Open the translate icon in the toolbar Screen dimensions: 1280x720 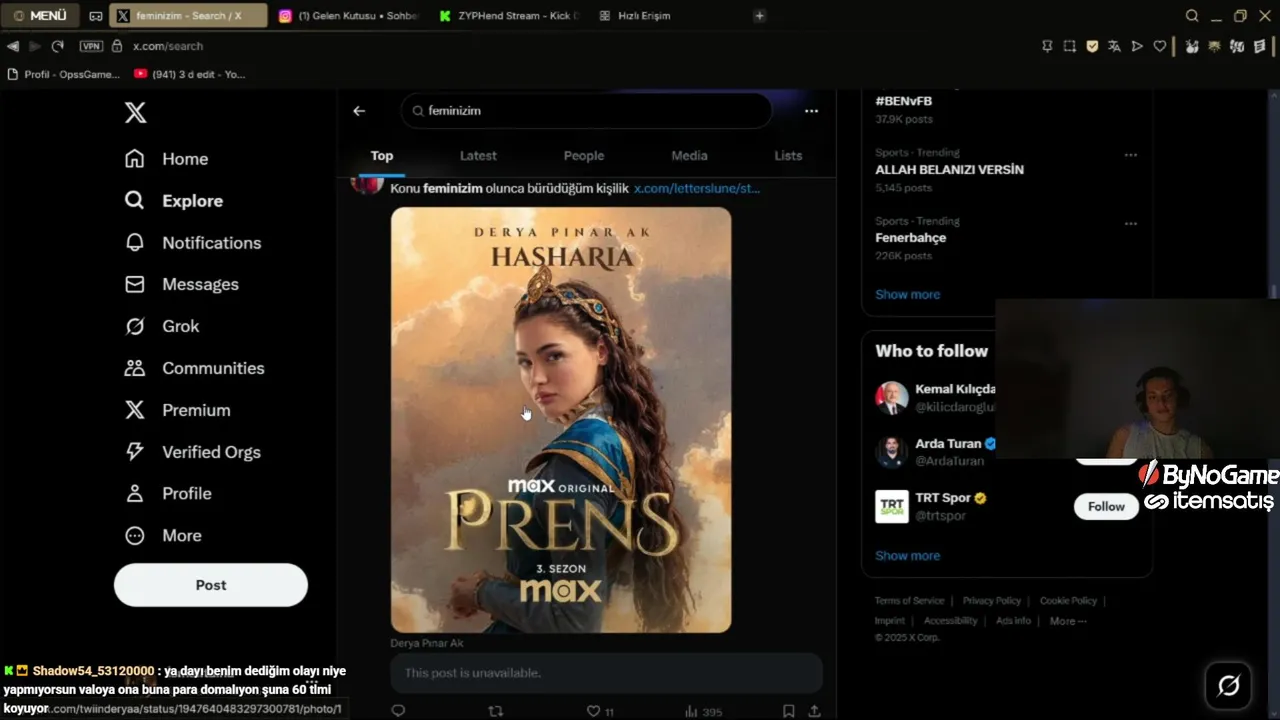[1114, 46]
